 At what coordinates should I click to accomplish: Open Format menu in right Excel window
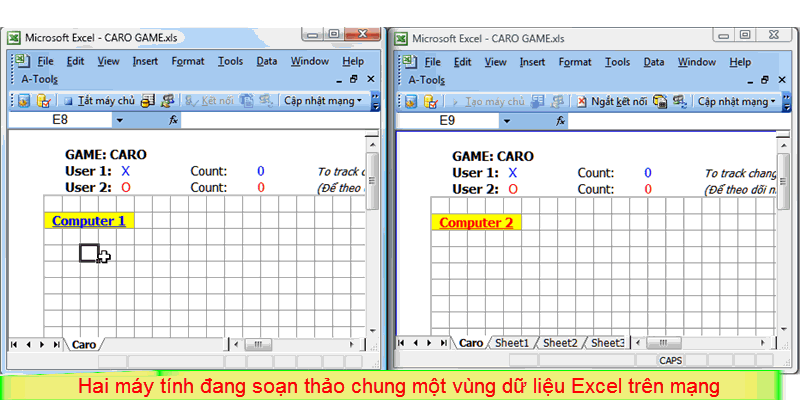coord(575,62)
